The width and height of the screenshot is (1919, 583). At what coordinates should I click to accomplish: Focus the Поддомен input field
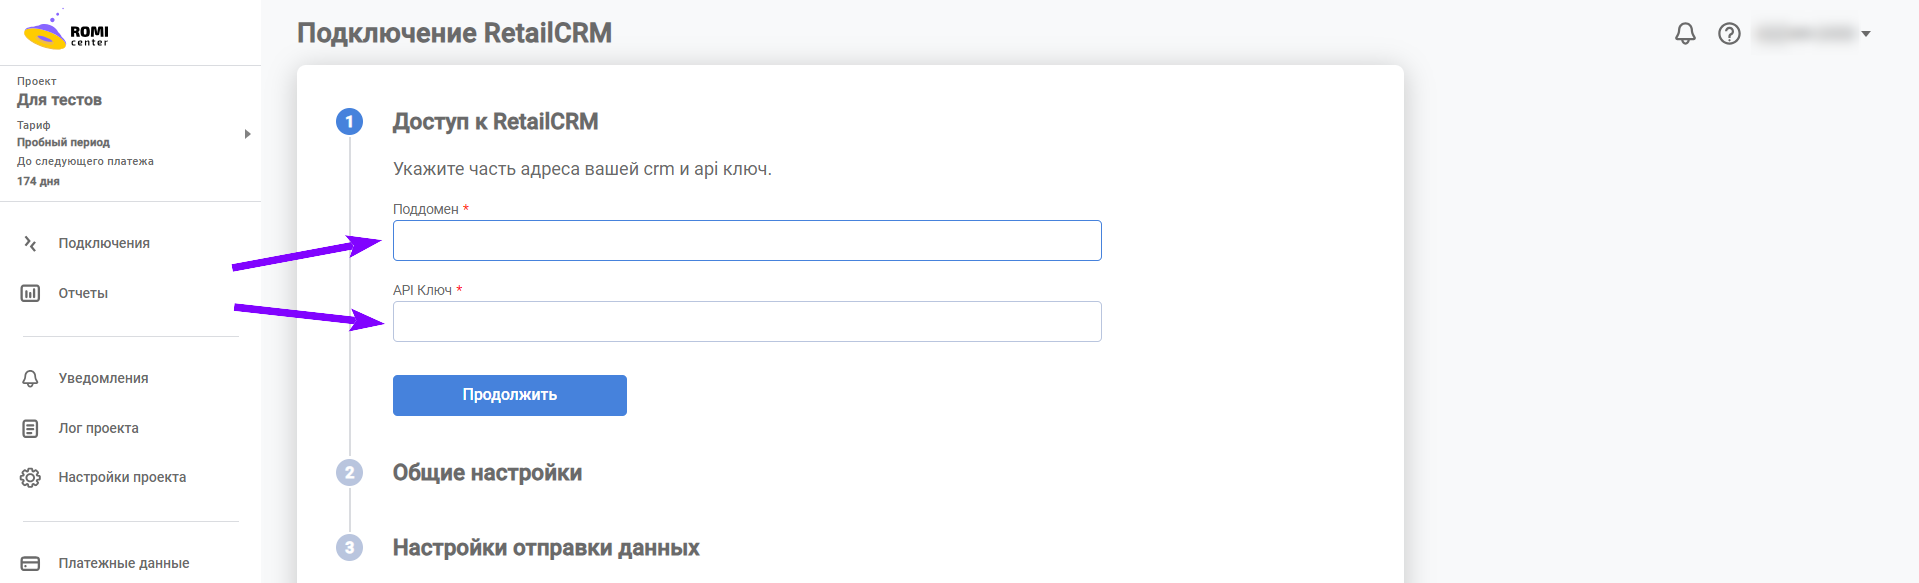pyautogui.click(x=747, y=241)
